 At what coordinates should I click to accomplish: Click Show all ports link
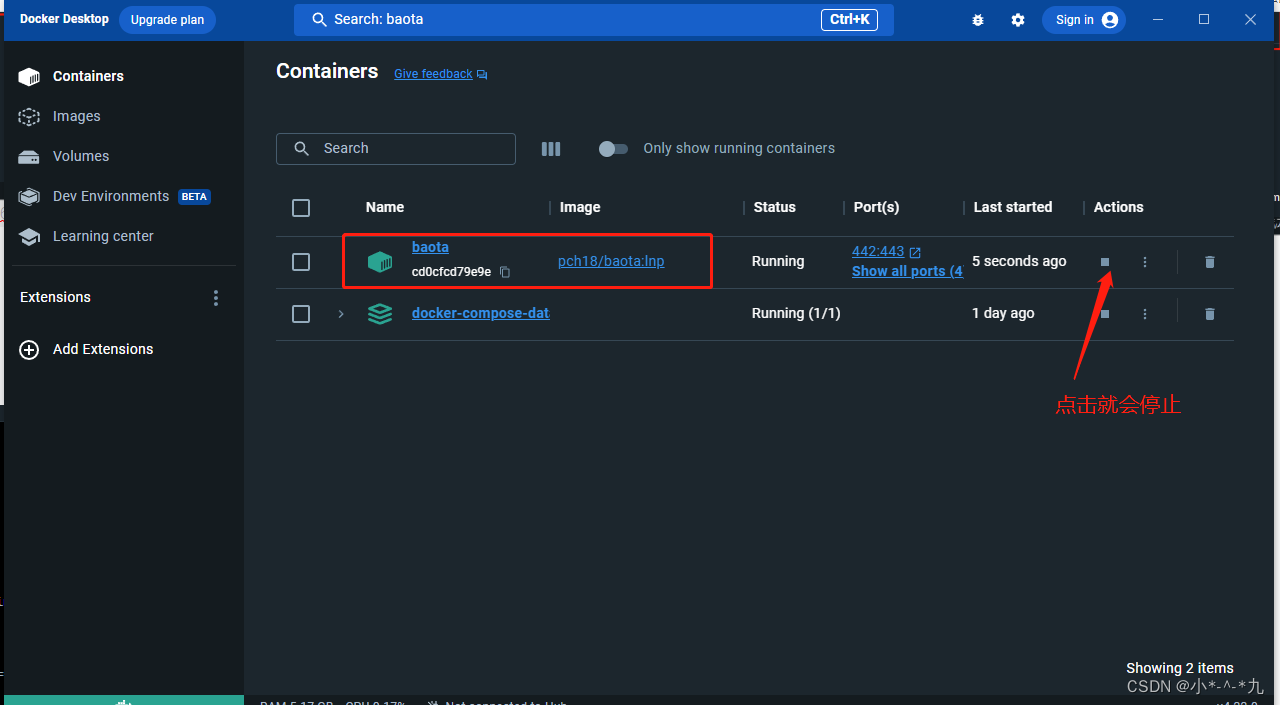point(907,271)
